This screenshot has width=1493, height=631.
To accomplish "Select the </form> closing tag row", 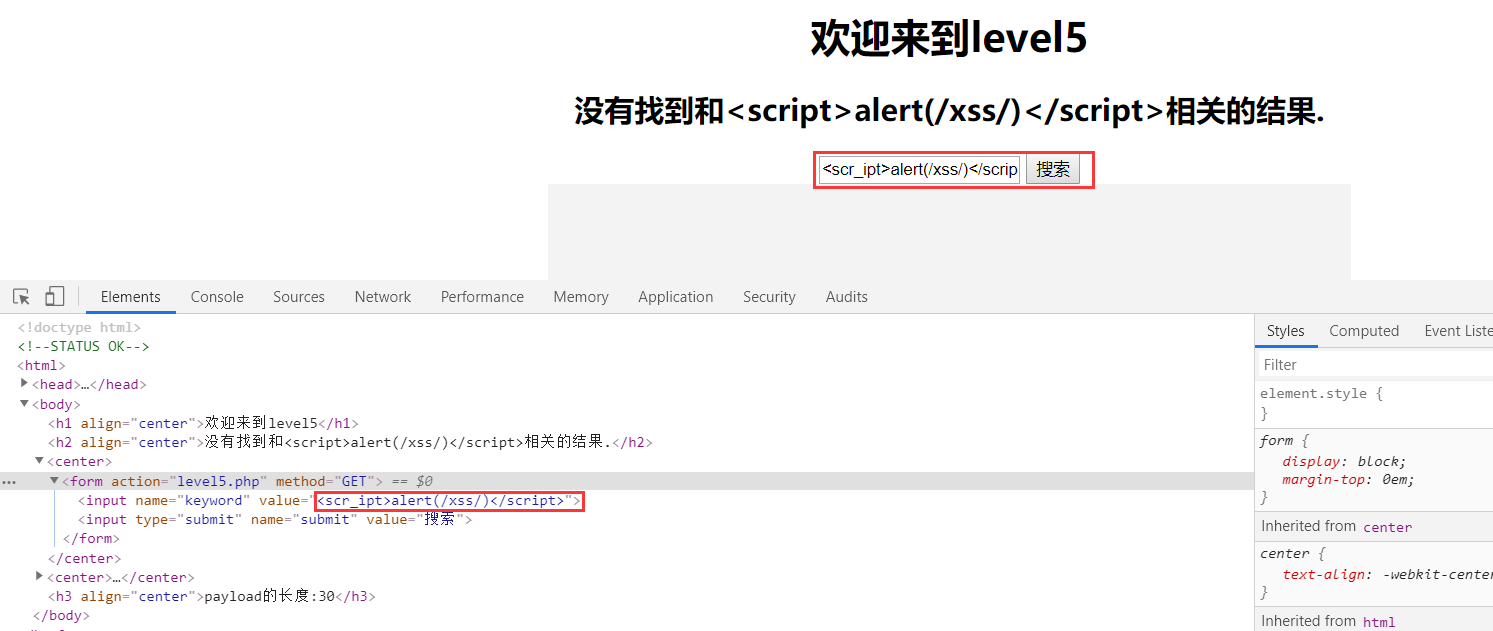I will coord(91,538).
